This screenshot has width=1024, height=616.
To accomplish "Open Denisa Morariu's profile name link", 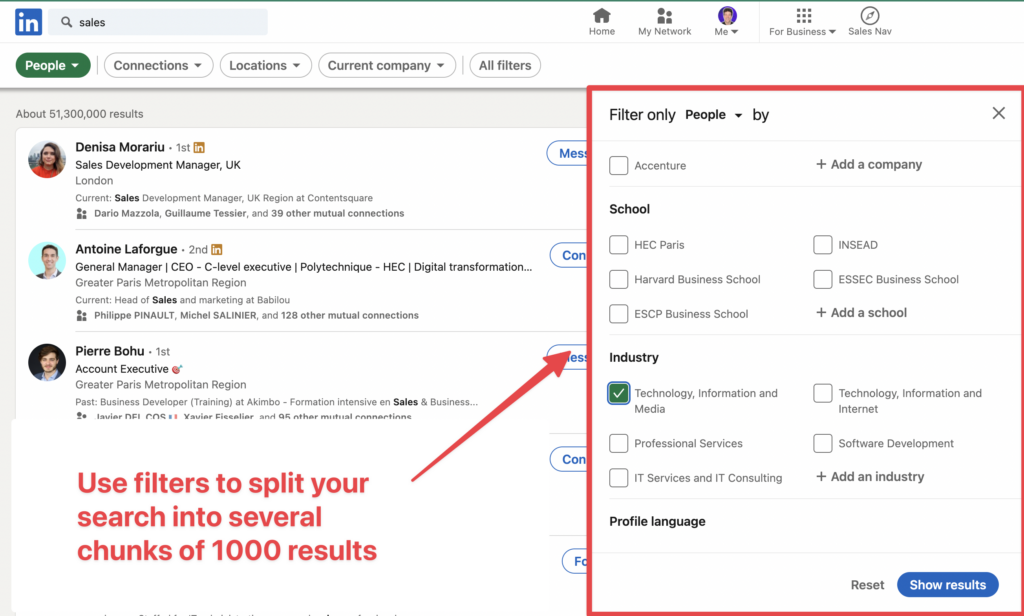I will coord(120,147).
